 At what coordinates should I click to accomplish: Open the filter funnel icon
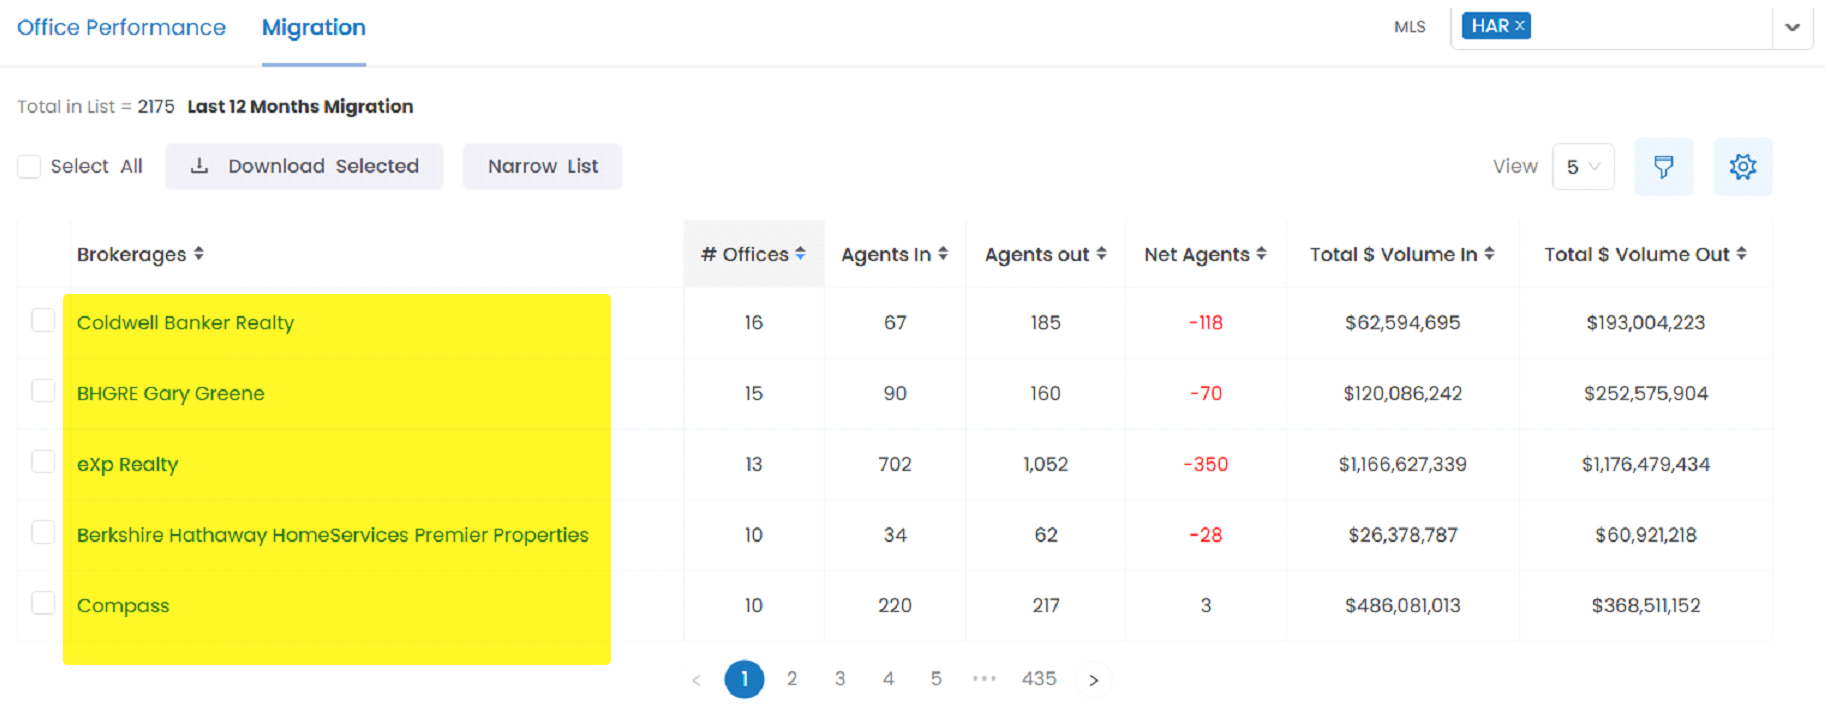[x=1664, y=167]
